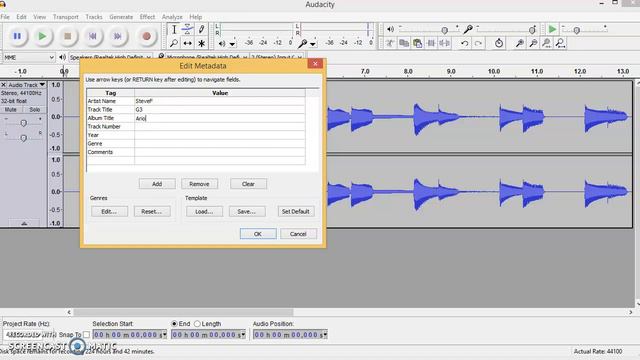Select the Multi-Tool asterisk icon
The height and width of the screenshot is (360, 640).
tap(201, 43)
